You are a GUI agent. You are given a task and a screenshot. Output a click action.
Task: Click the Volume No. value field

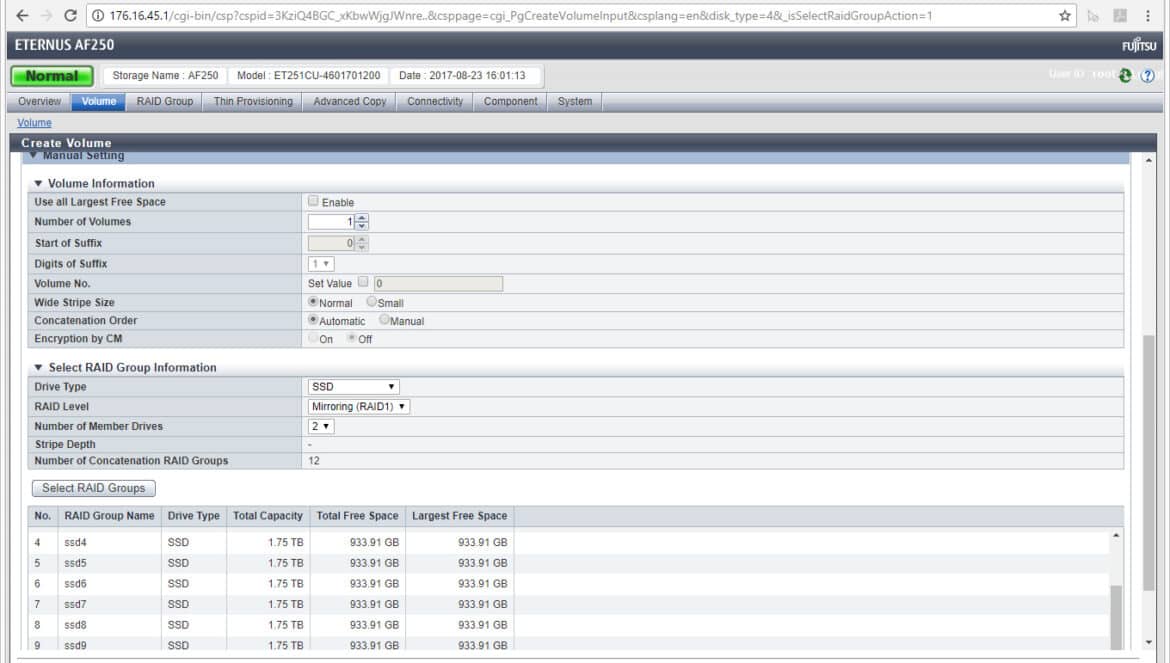pyautogui.click(x=438, y=283)
